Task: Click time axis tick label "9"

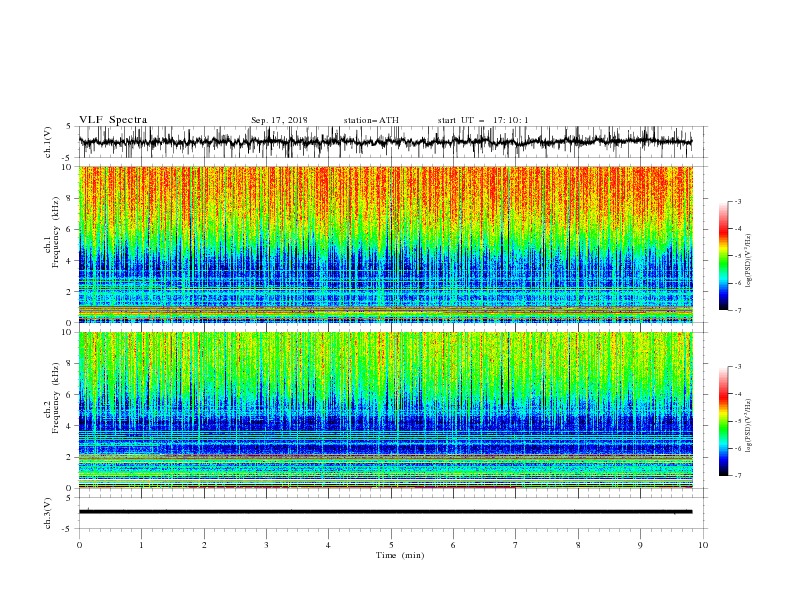Action: pyautogui.click(x=640, y=545)
